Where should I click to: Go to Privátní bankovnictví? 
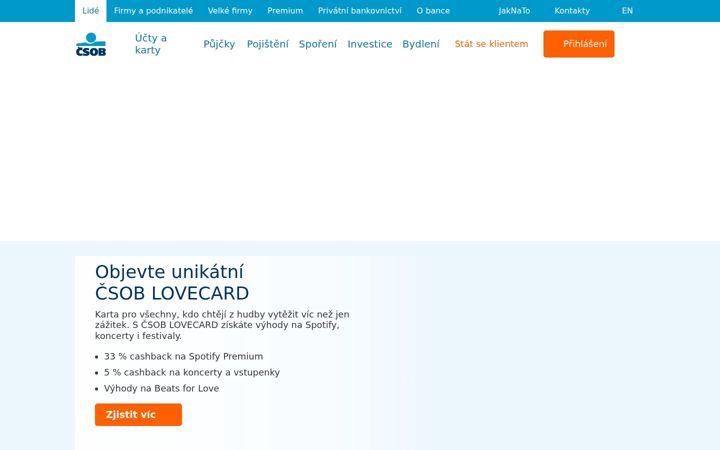click(360, 11)
